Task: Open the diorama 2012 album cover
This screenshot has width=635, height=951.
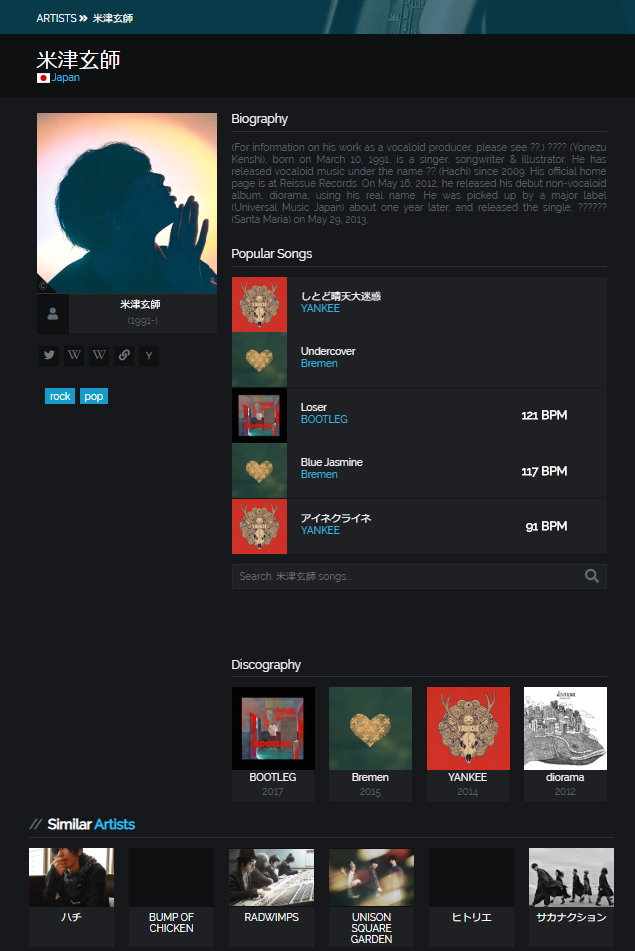Action: coord(565,728)
